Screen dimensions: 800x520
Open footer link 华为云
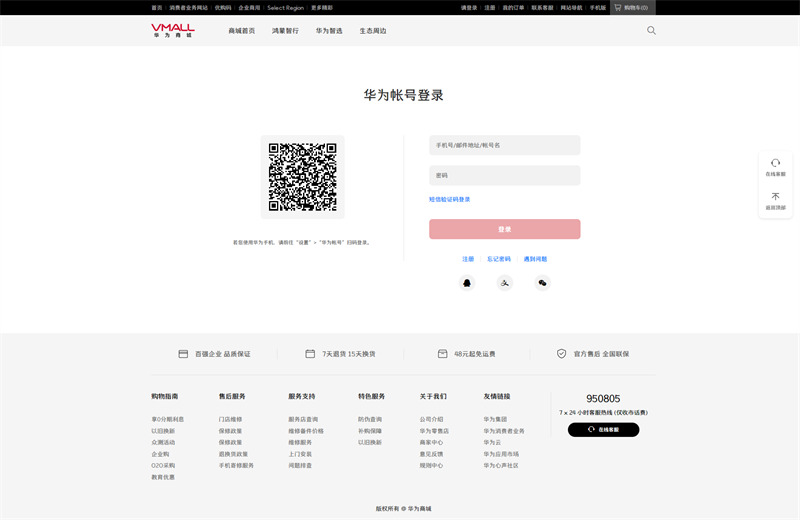(492, 442)
